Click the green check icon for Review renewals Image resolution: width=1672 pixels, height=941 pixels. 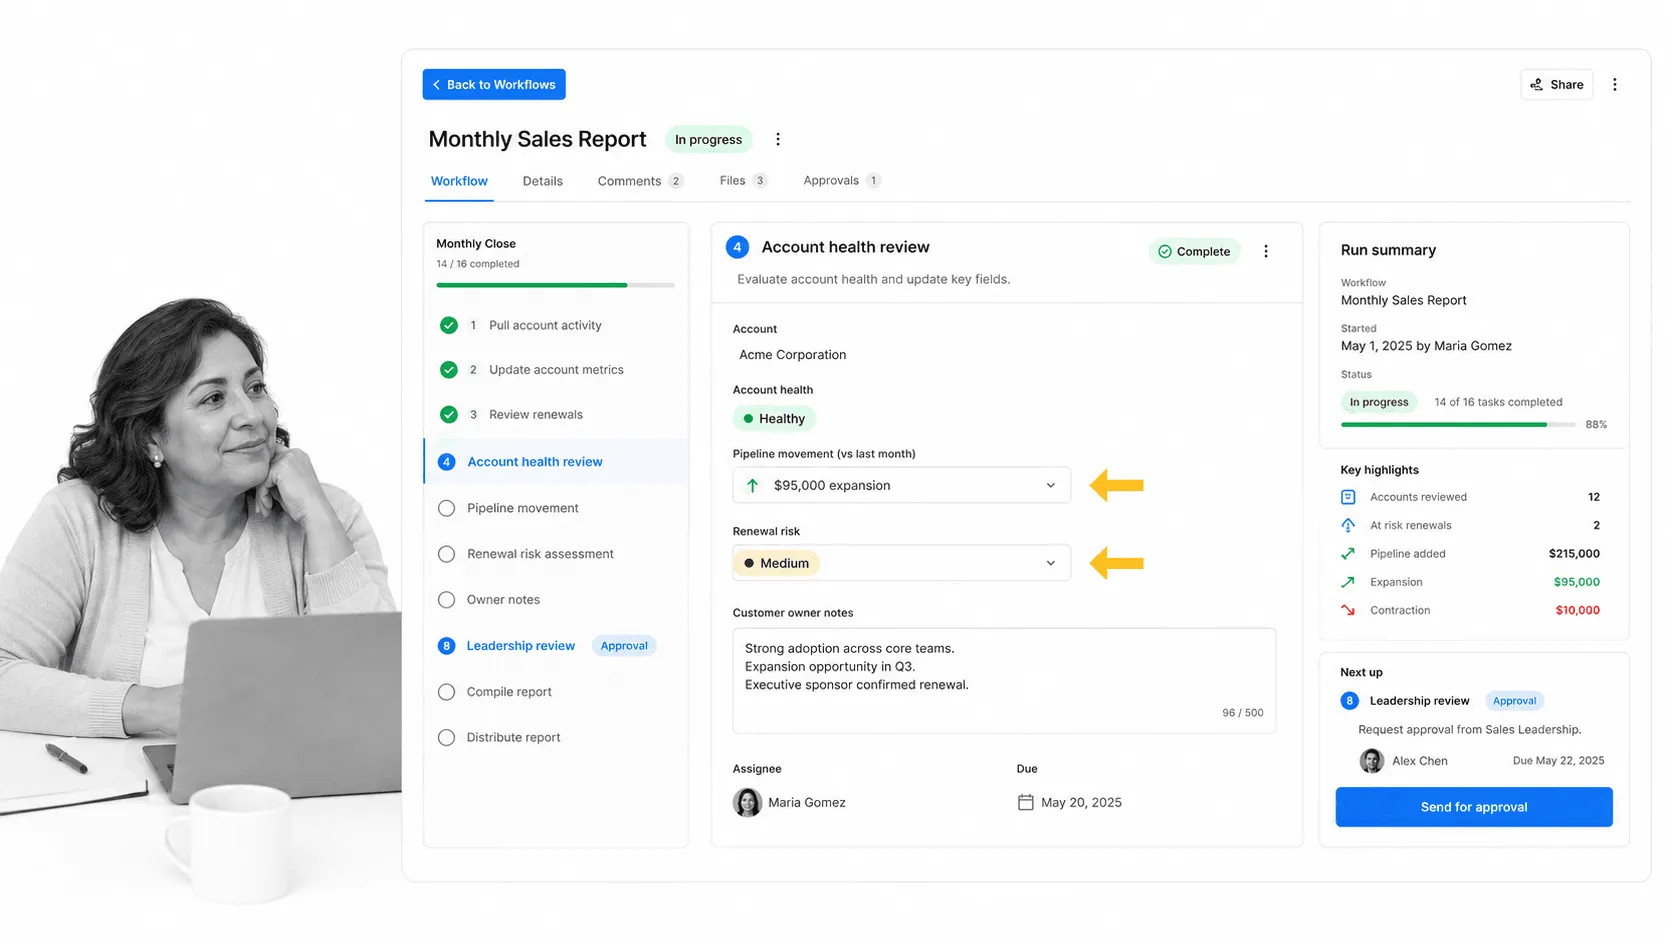[x=449, y=414]
